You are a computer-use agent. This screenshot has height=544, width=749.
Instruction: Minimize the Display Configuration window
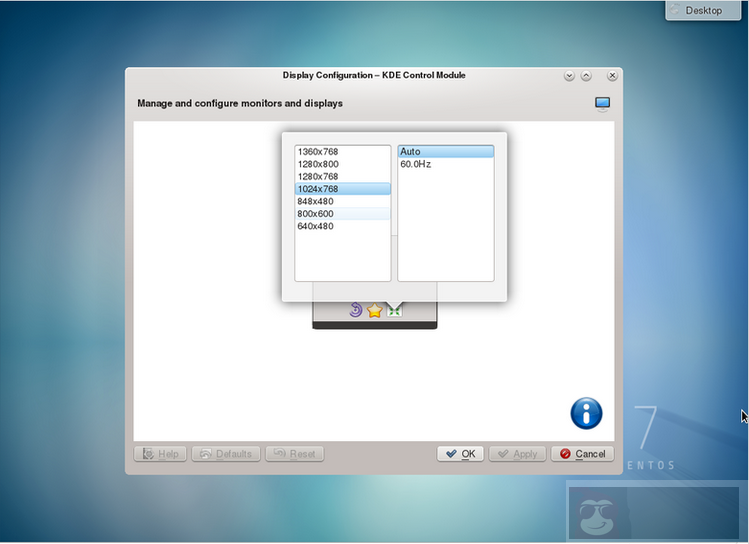569,75
